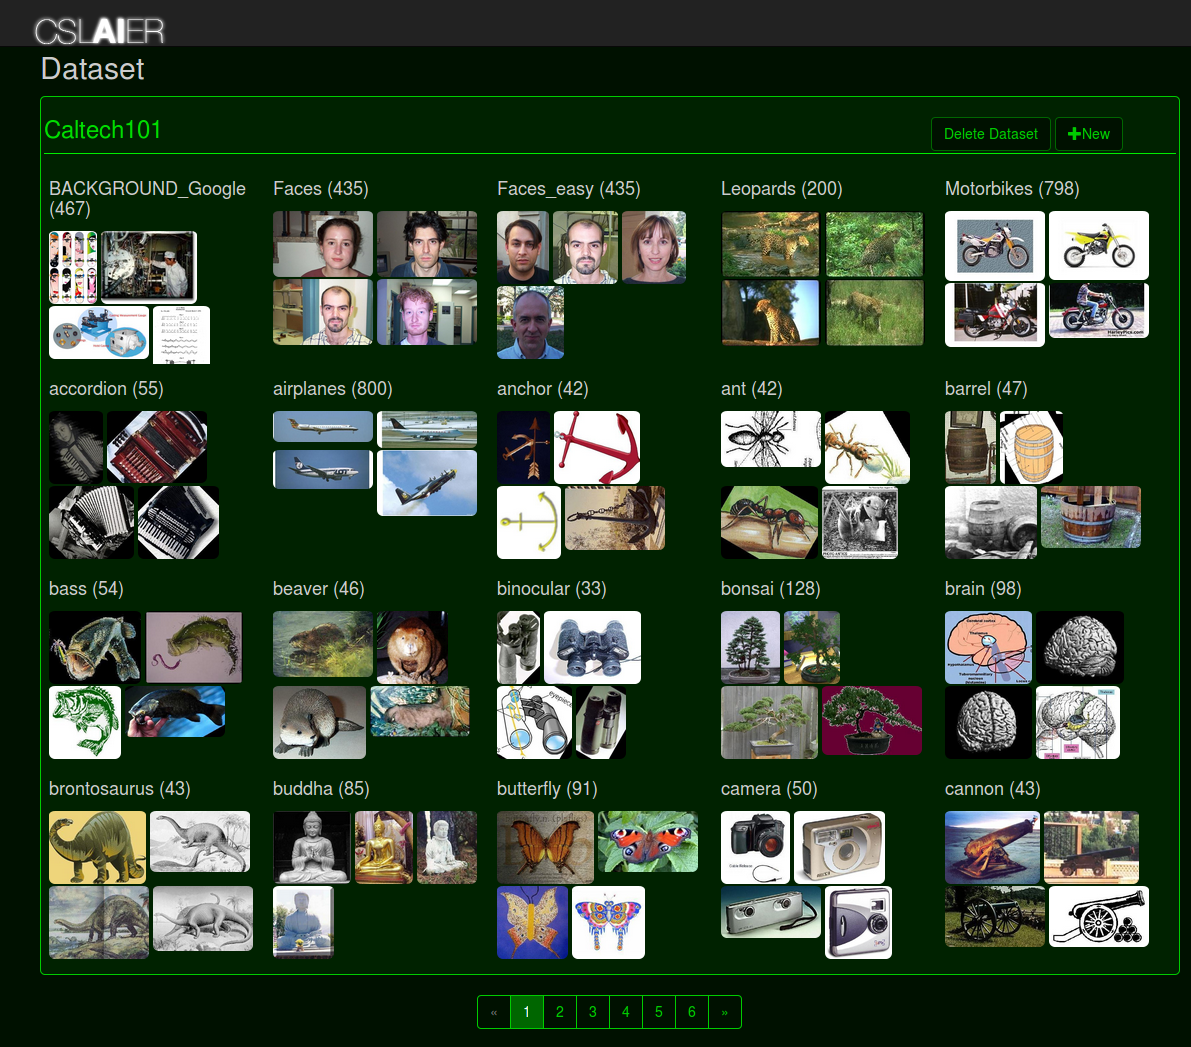Open the binocular (33) category
This screenshot has width=1191, height=1047.
tap(551, 588)
